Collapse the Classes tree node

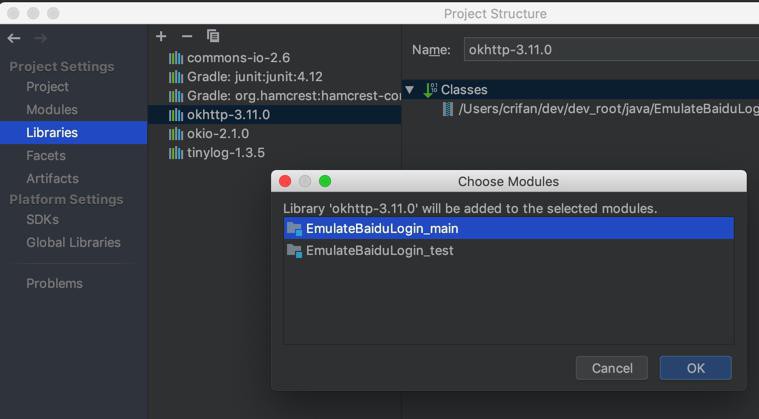click(x=410, y=89)
